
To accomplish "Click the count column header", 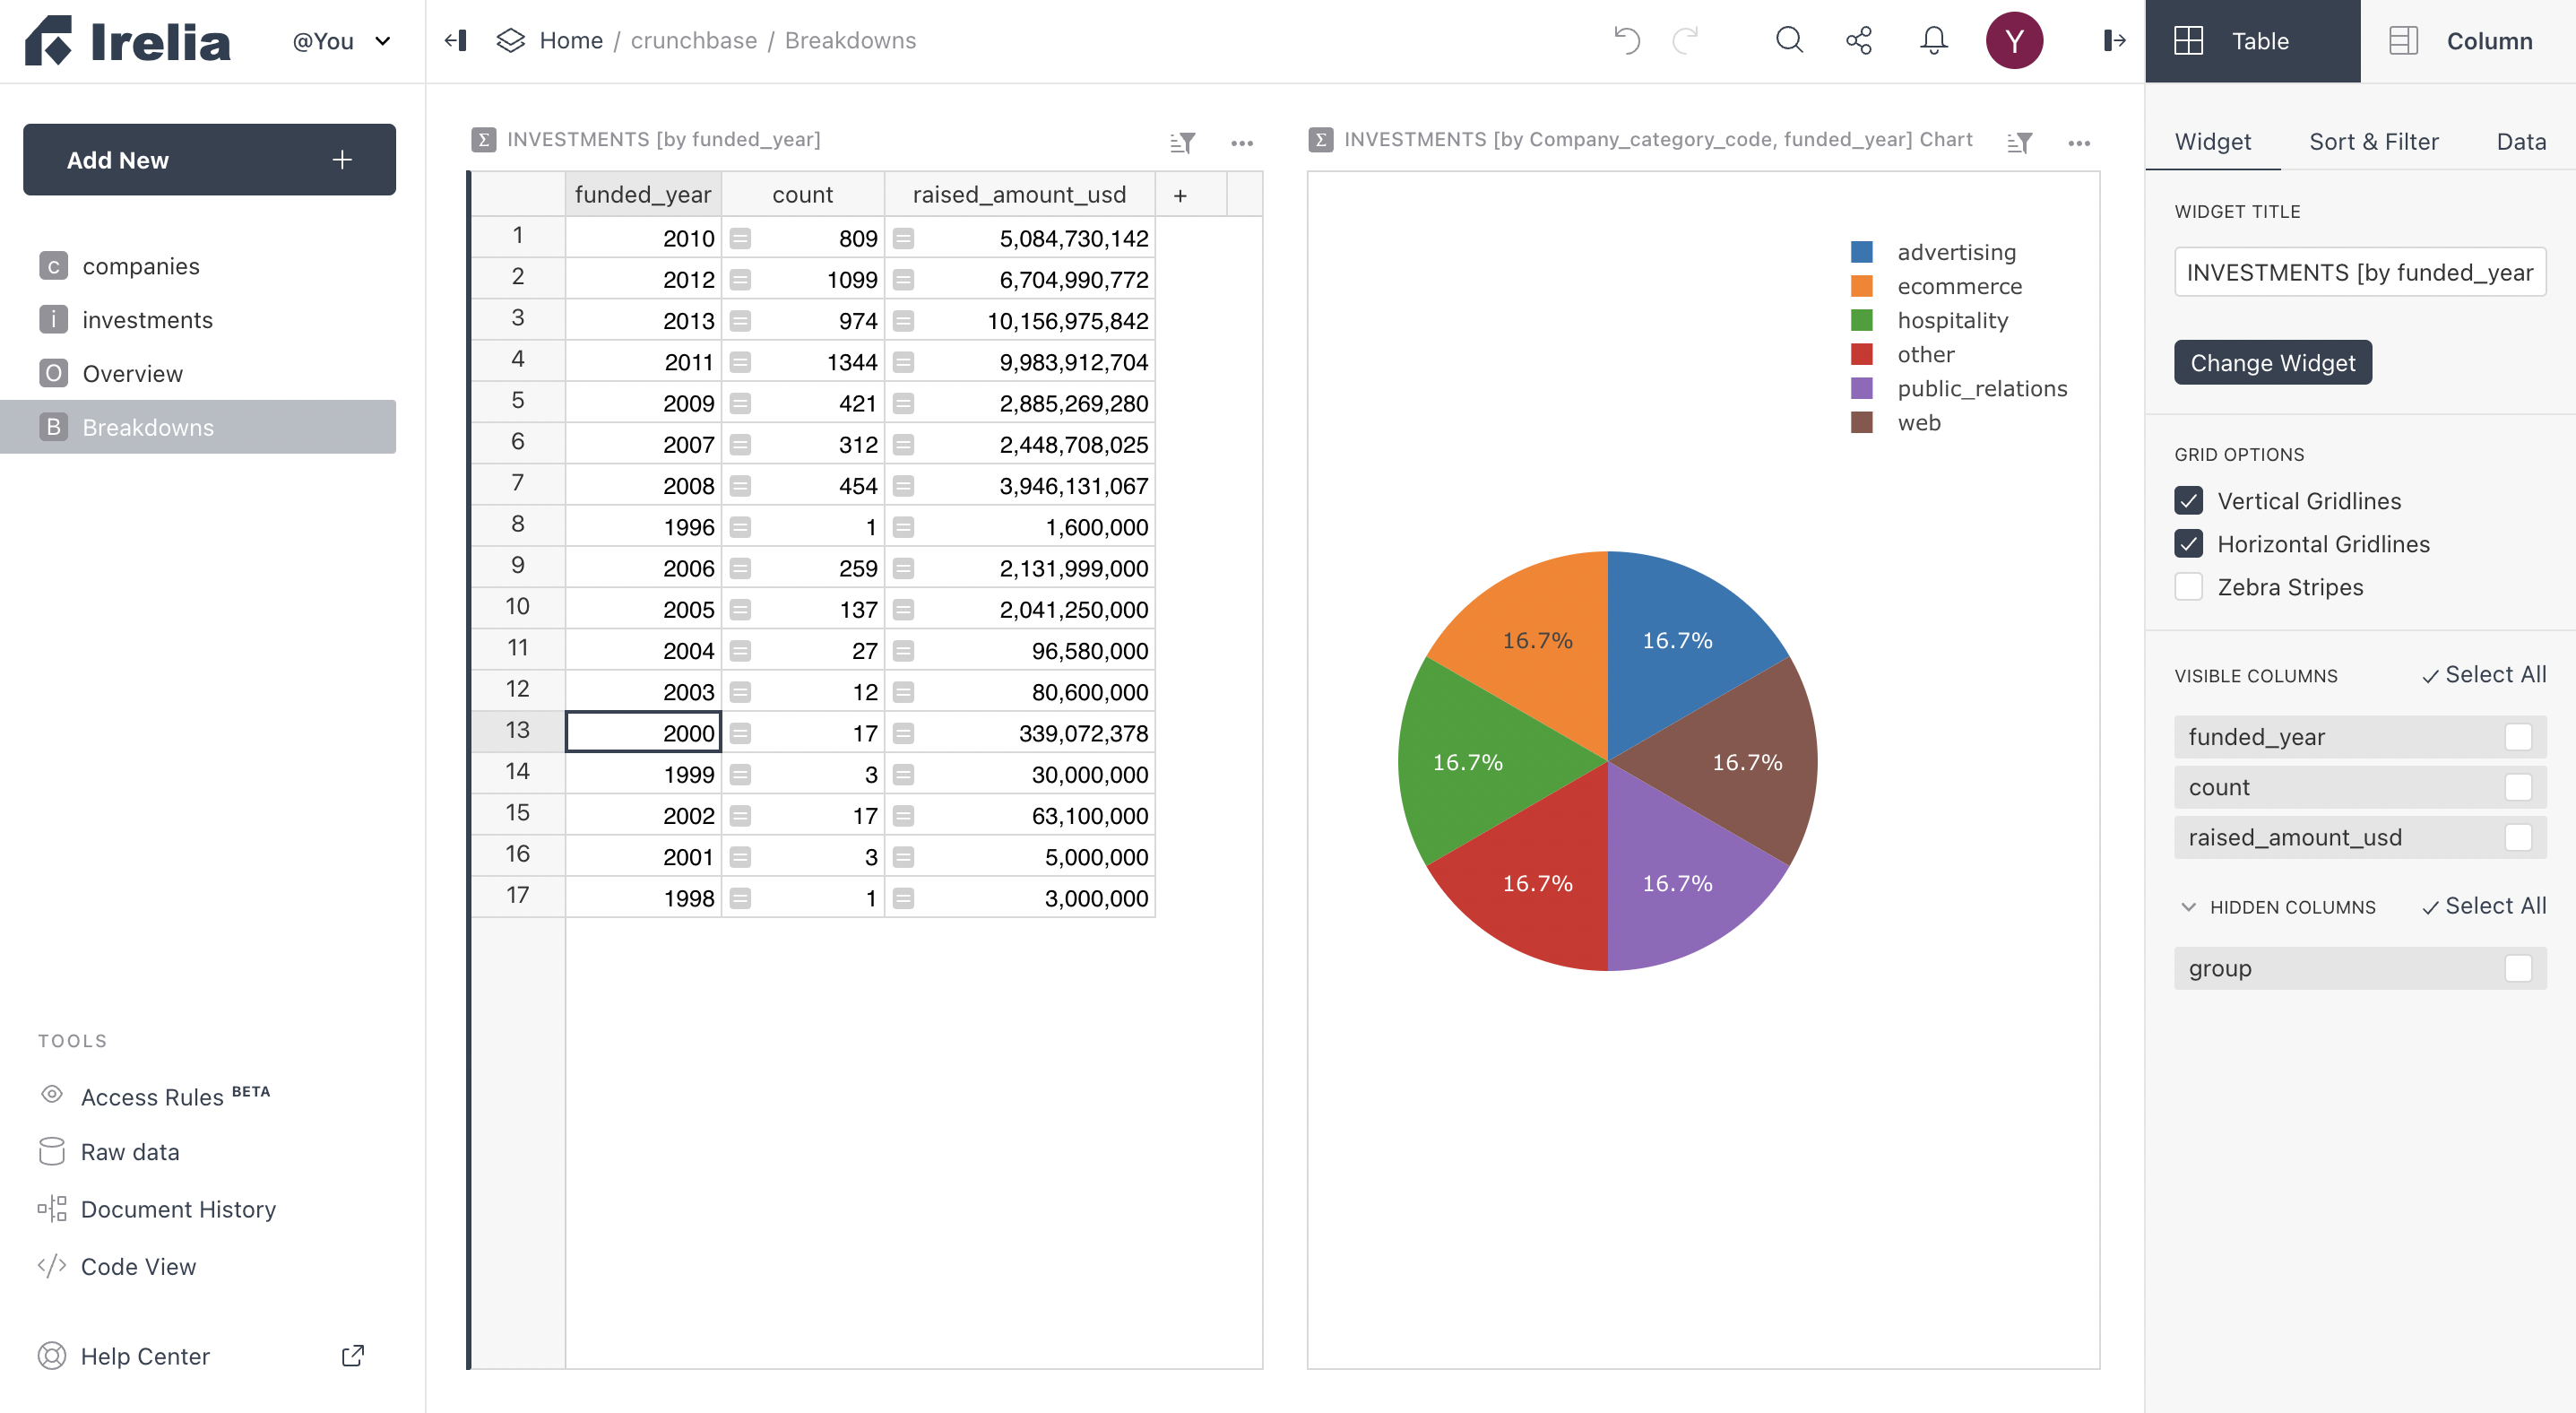I will click(802, 195).
